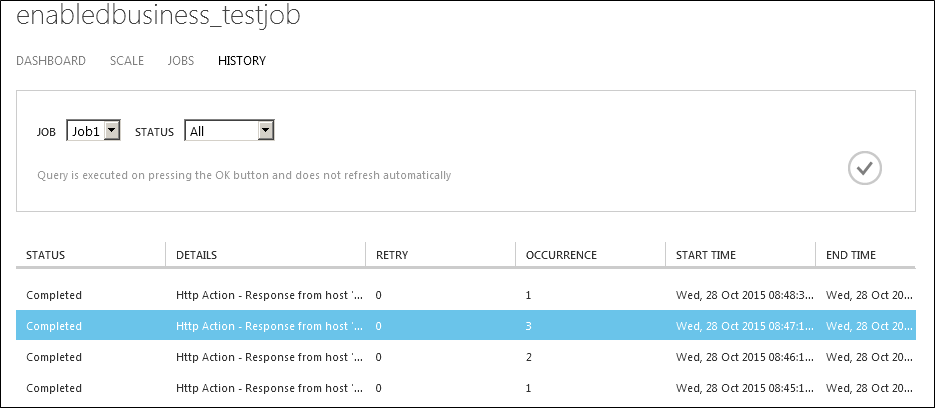Select the Completed row started at 08:45
The width and height of the screenshot is (935, 408).
coord(466,388)
